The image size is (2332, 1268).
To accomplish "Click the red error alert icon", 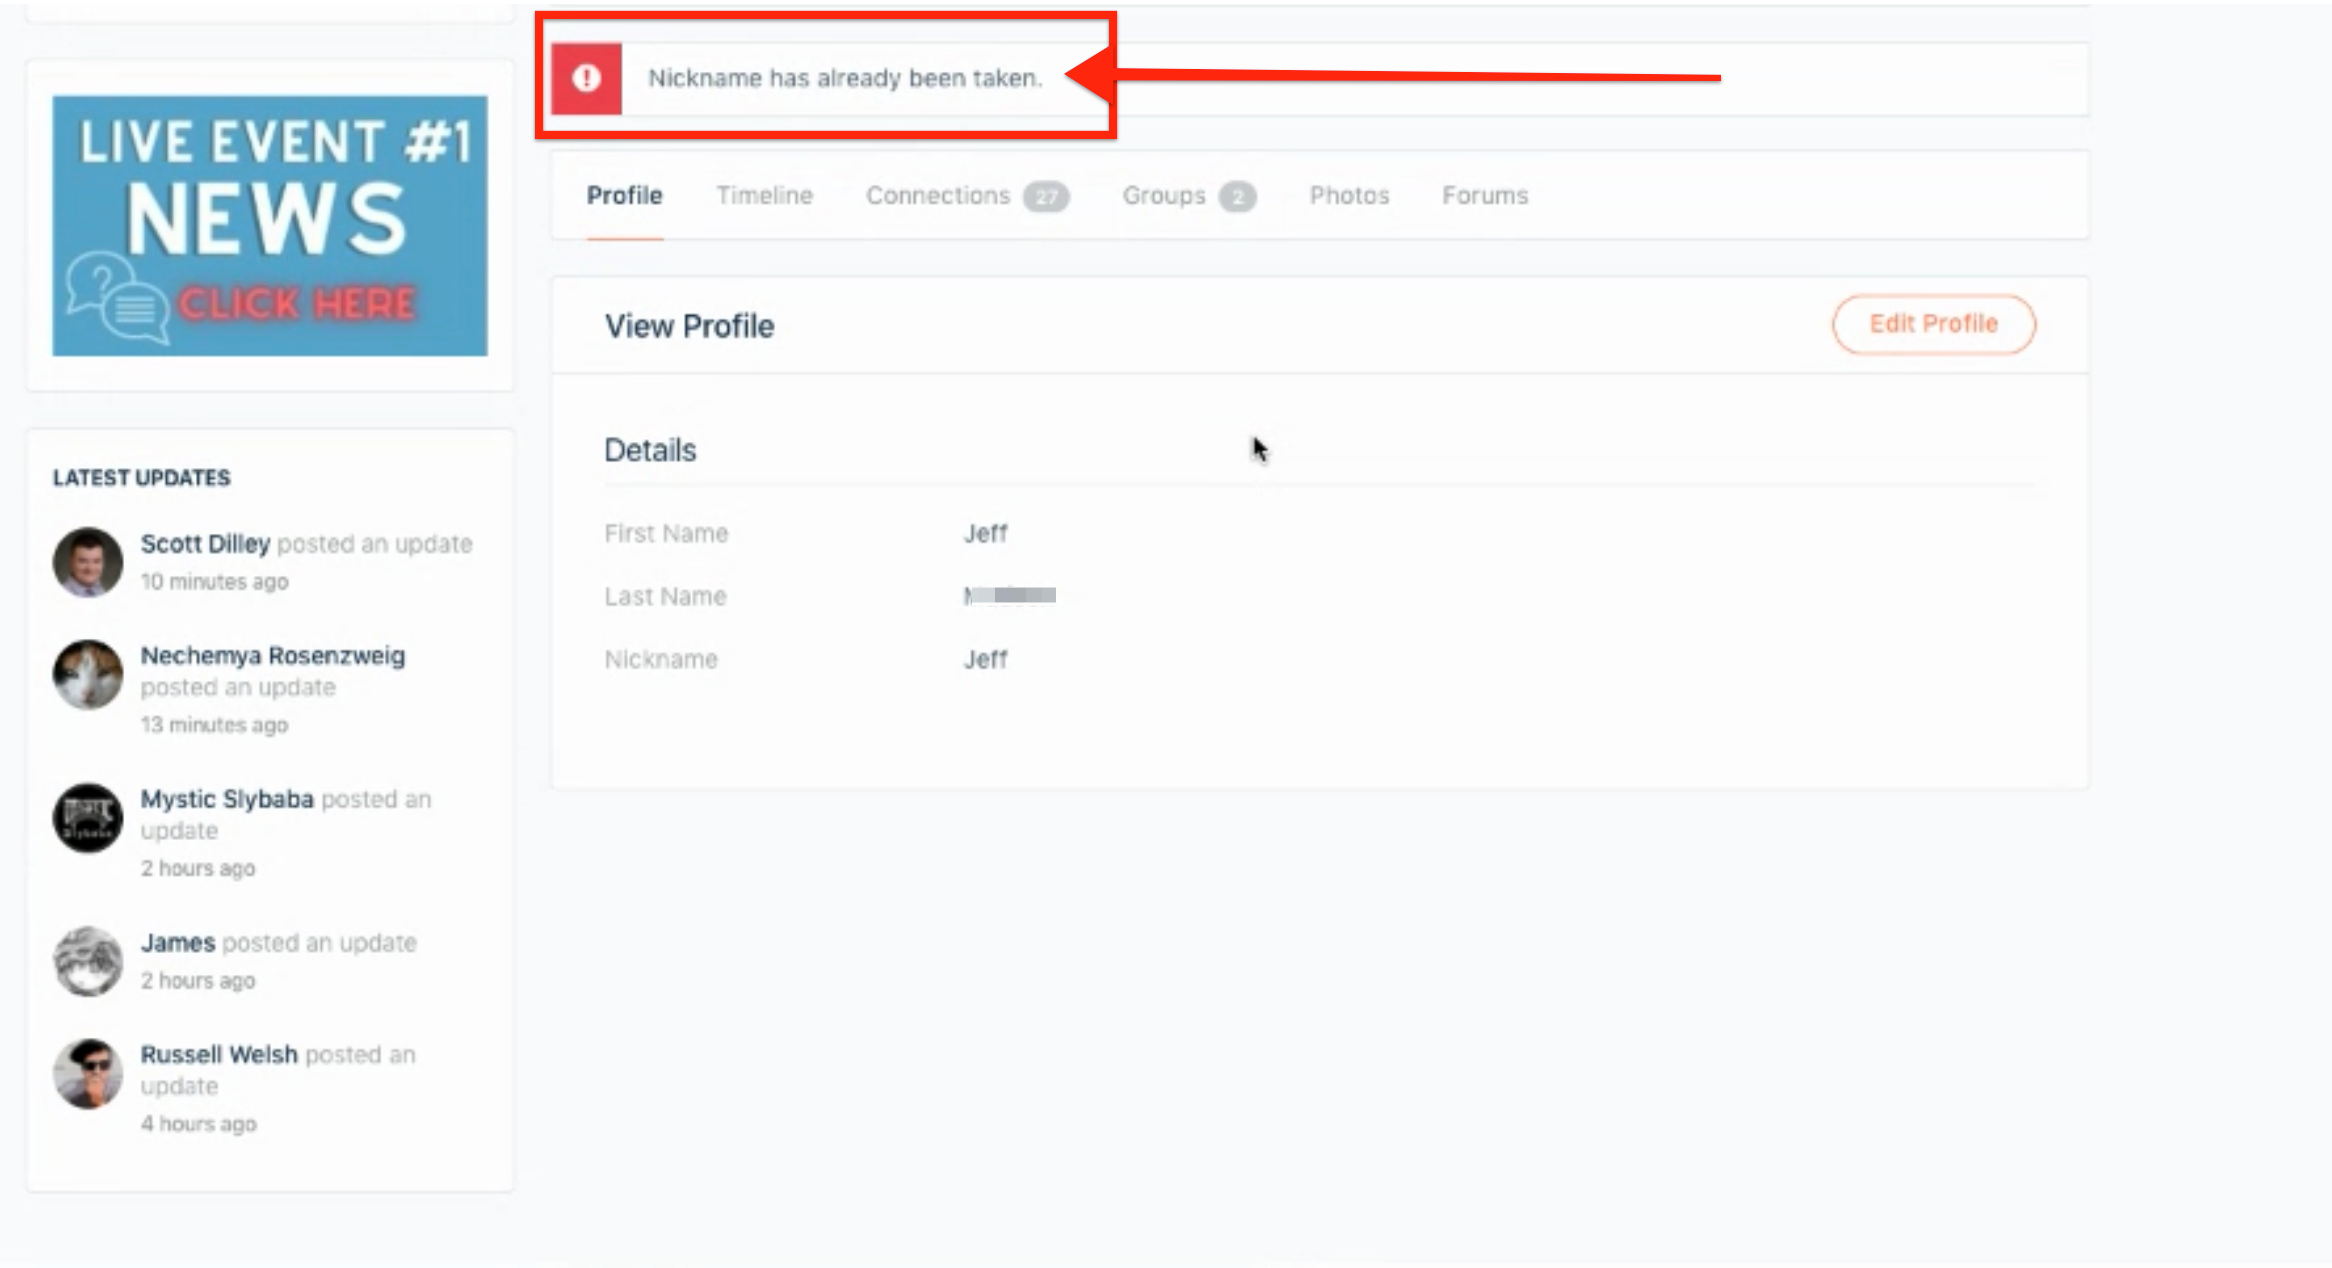I will pyautogui.click(x=586, y=78).
